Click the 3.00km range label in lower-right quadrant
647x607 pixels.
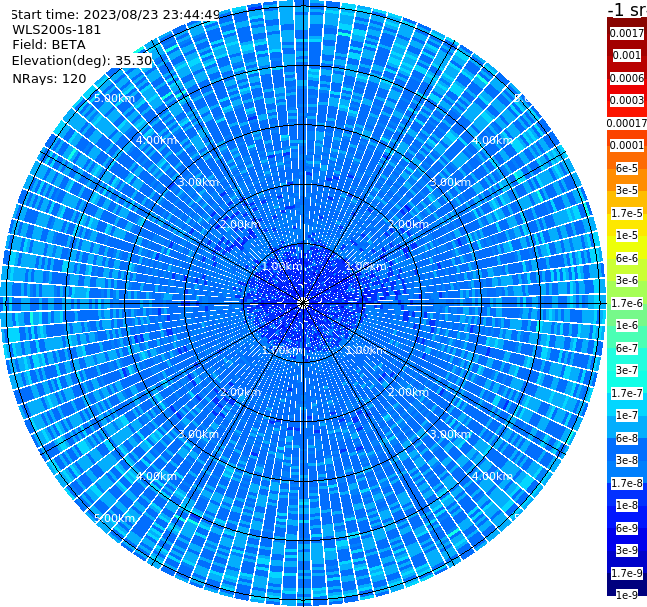tap(450, 434)
